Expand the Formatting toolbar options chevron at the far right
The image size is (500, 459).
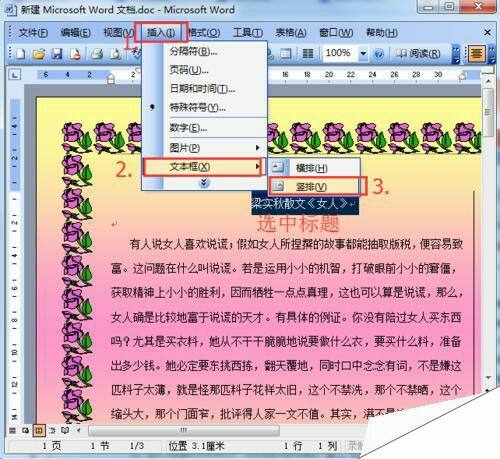[492, 54]
